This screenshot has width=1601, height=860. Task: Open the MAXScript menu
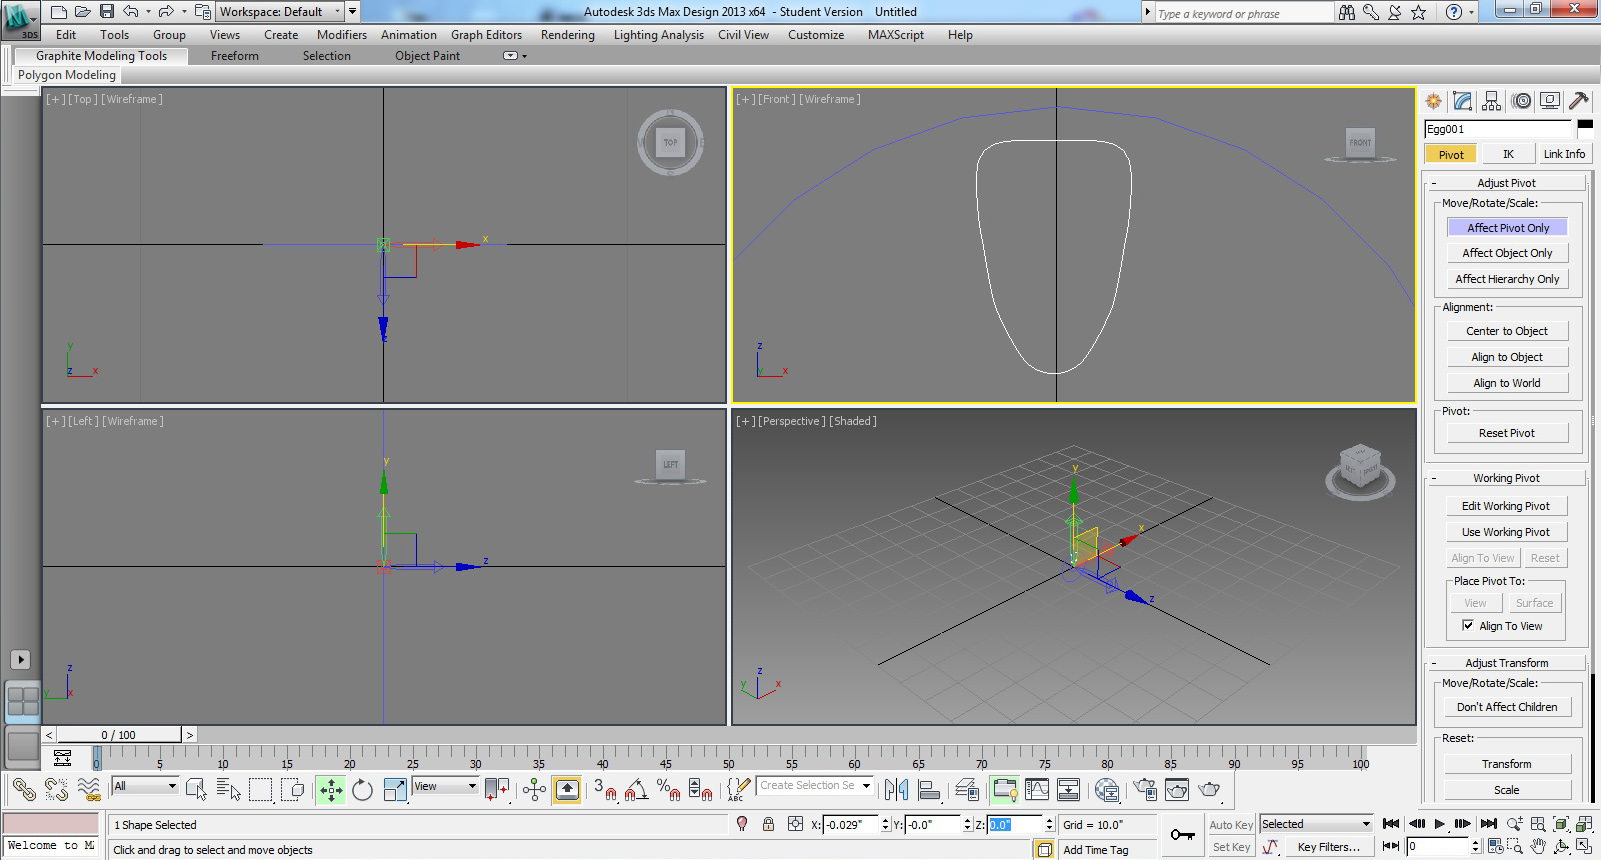point(896,35)
